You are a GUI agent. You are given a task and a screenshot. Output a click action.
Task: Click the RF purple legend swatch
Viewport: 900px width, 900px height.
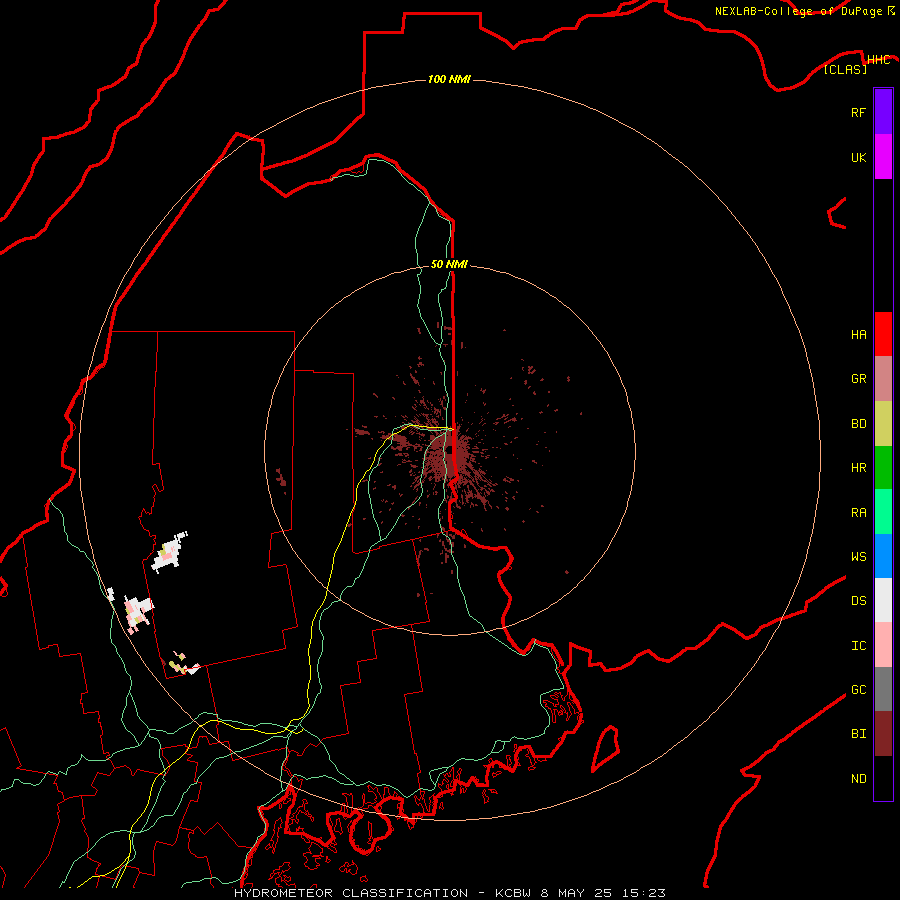coord(883,112)
